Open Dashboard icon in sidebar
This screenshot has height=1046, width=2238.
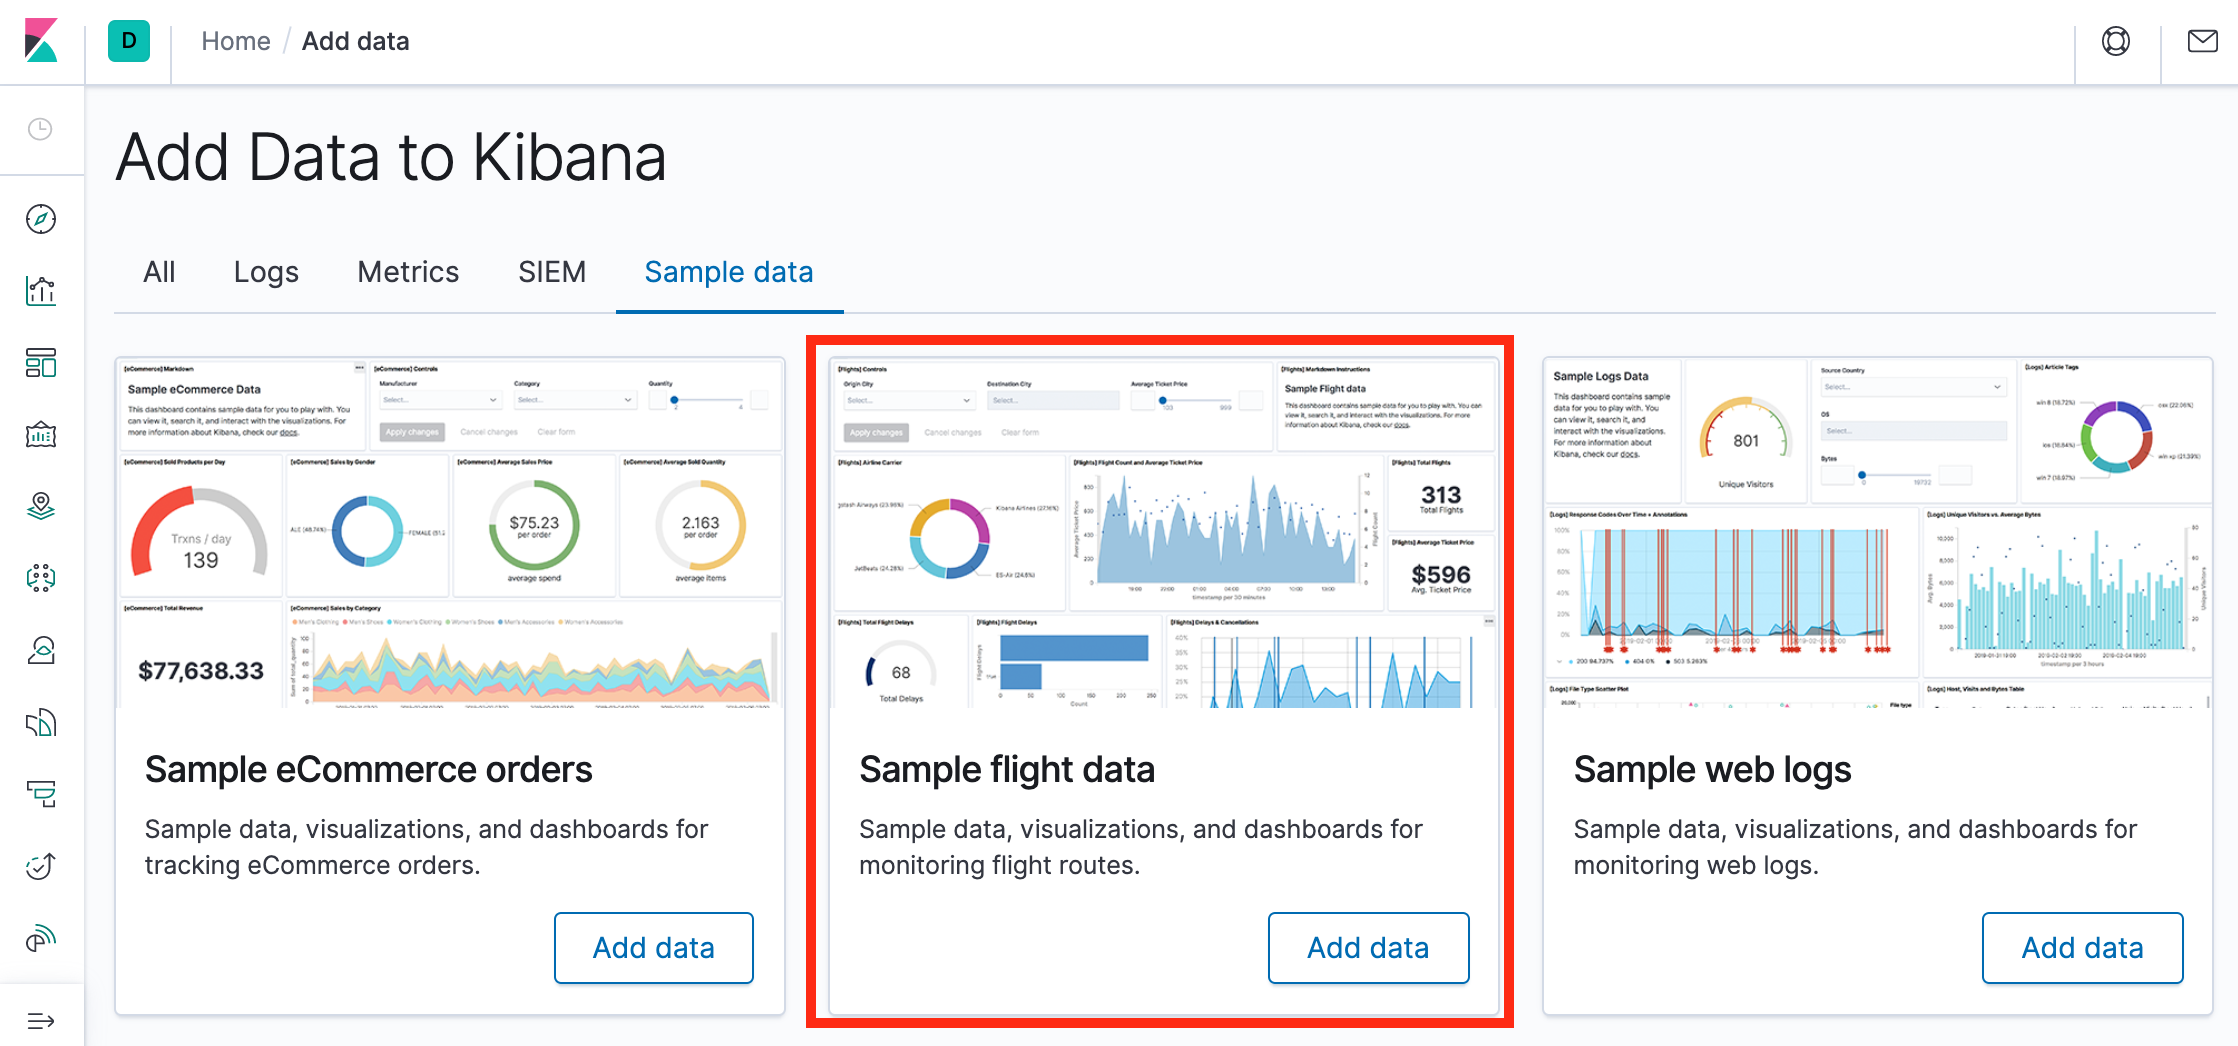pyautogui.click(x=41, y=363)
